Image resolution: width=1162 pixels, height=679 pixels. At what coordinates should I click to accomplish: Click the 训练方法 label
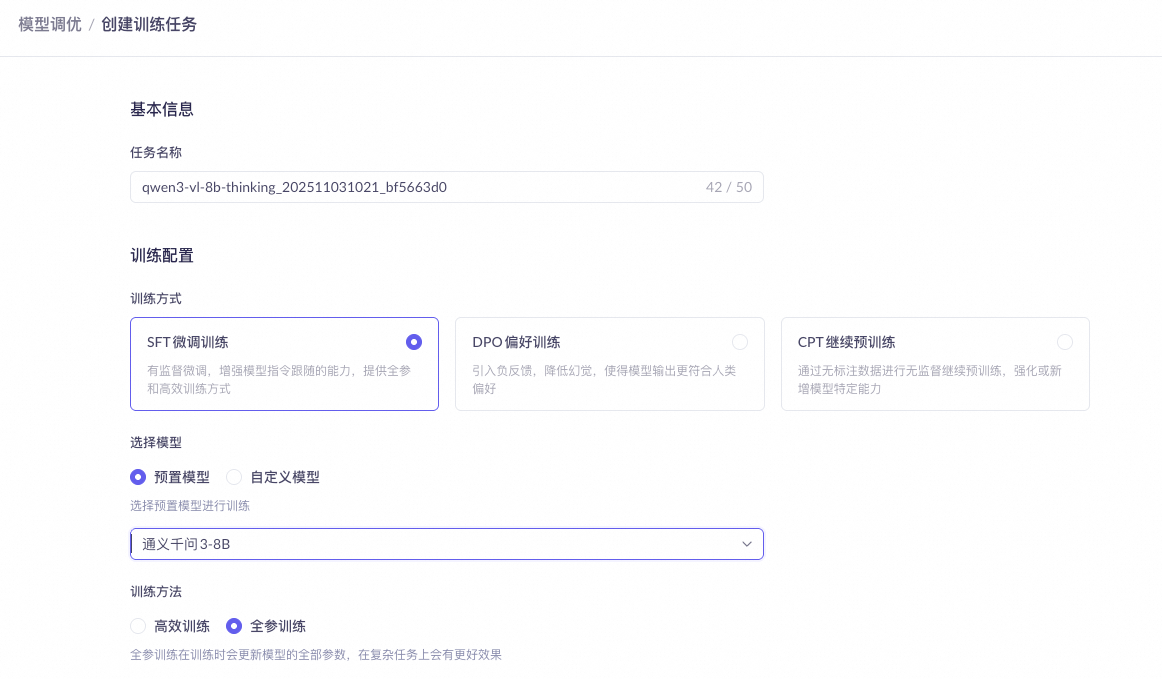coord(156,592)
